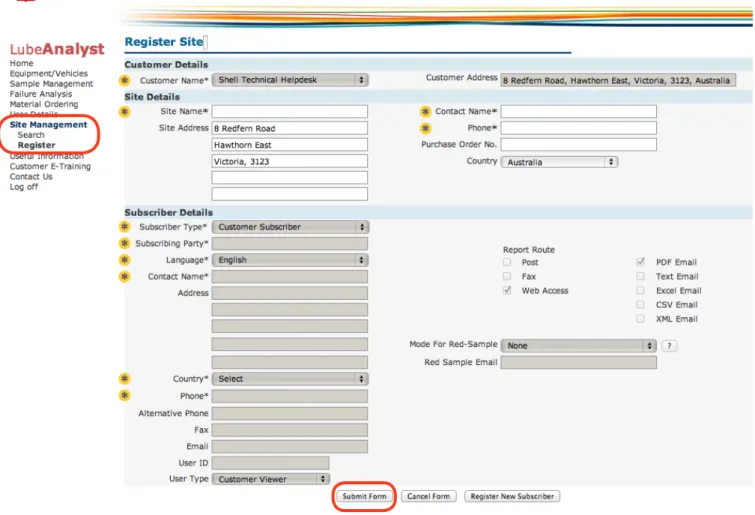
Task: Open Site Management in the sidebar
Action: tap(49, 125)
